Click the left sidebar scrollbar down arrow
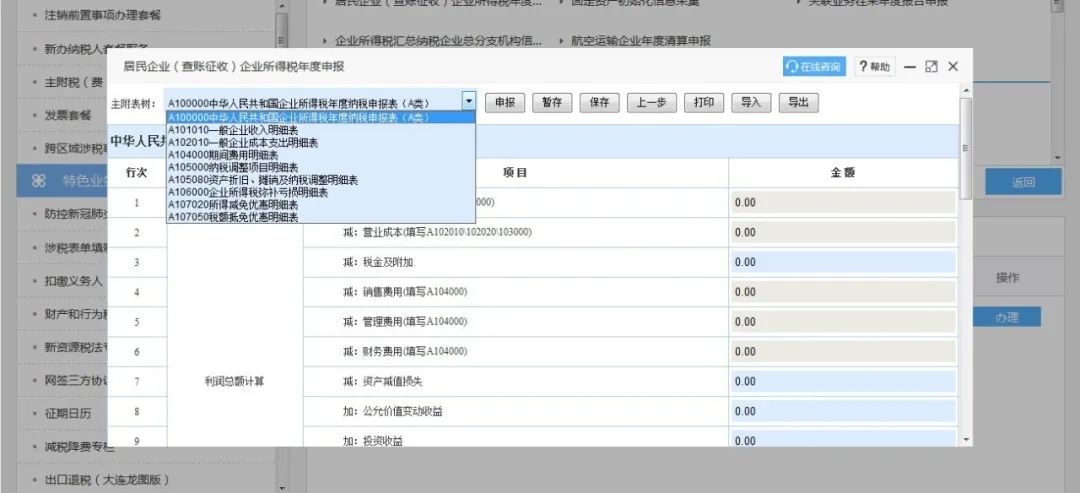 click(281, 487)
